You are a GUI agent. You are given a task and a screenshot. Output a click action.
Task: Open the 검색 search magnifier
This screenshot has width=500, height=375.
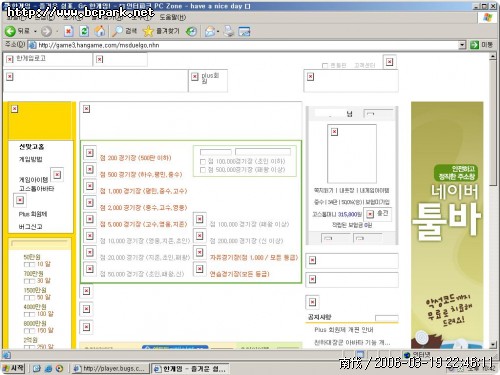124,31
